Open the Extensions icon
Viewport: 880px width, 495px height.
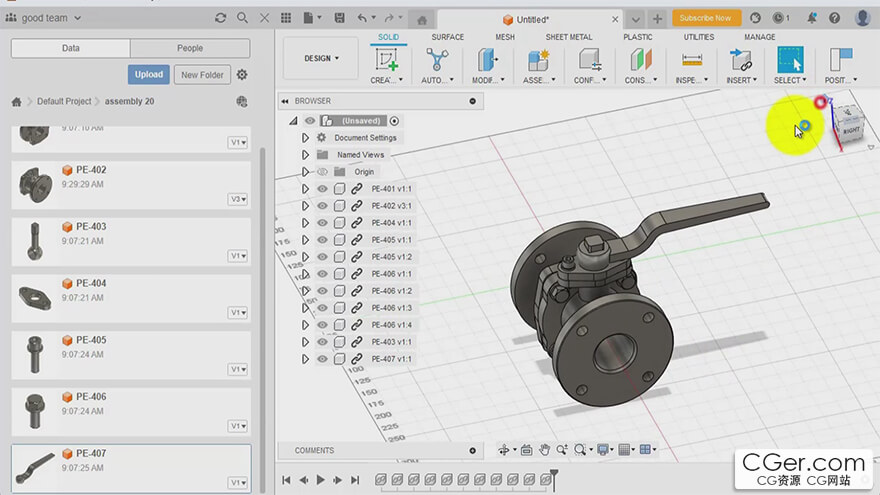(x=755, y=18)
